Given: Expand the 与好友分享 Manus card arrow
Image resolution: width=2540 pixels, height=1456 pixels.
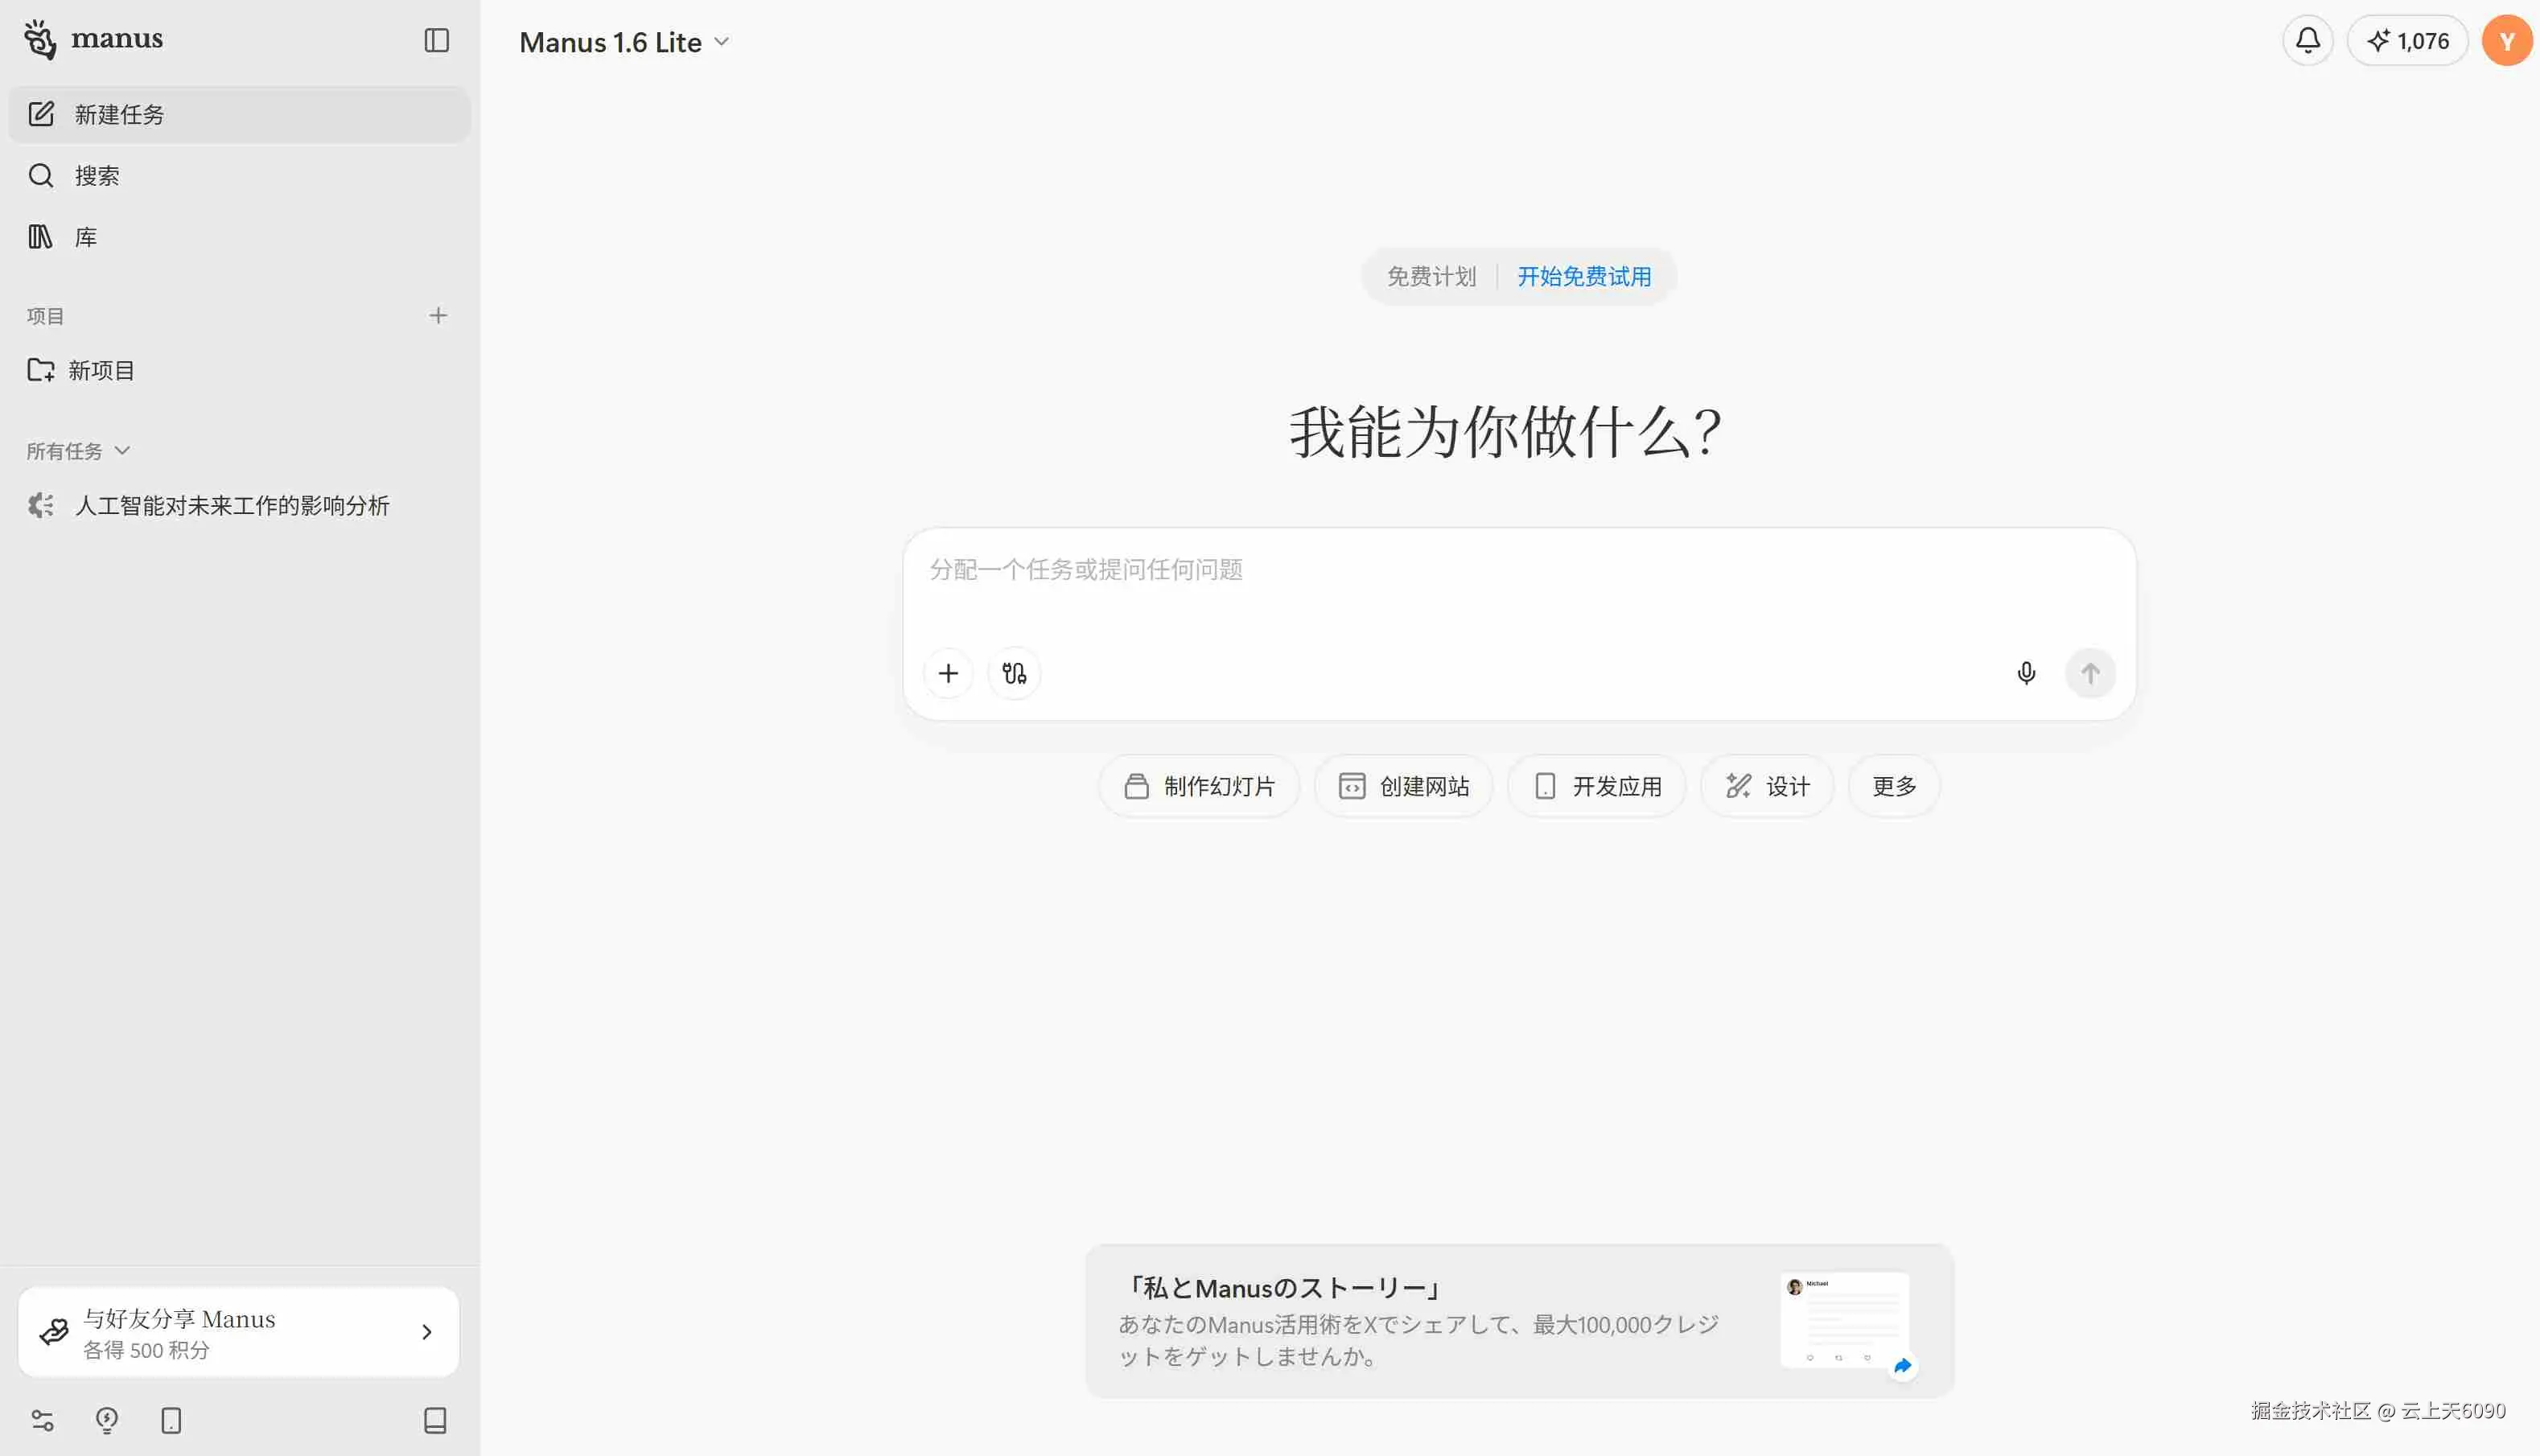Looking at the screenshot, I should 427,1332.
